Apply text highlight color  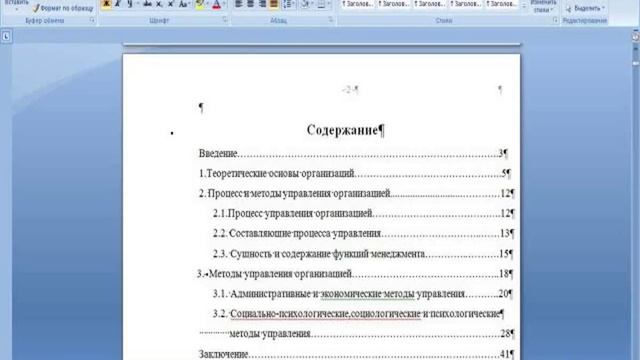199,4
